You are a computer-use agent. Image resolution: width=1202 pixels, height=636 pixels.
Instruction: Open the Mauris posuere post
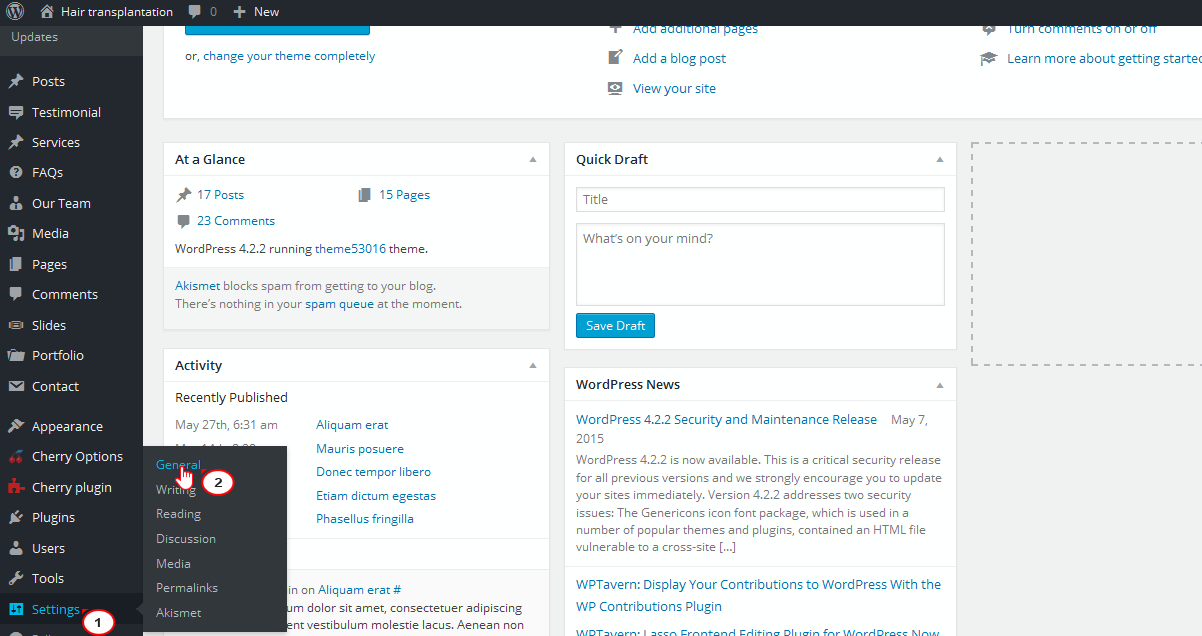click(x=360, y=449)
